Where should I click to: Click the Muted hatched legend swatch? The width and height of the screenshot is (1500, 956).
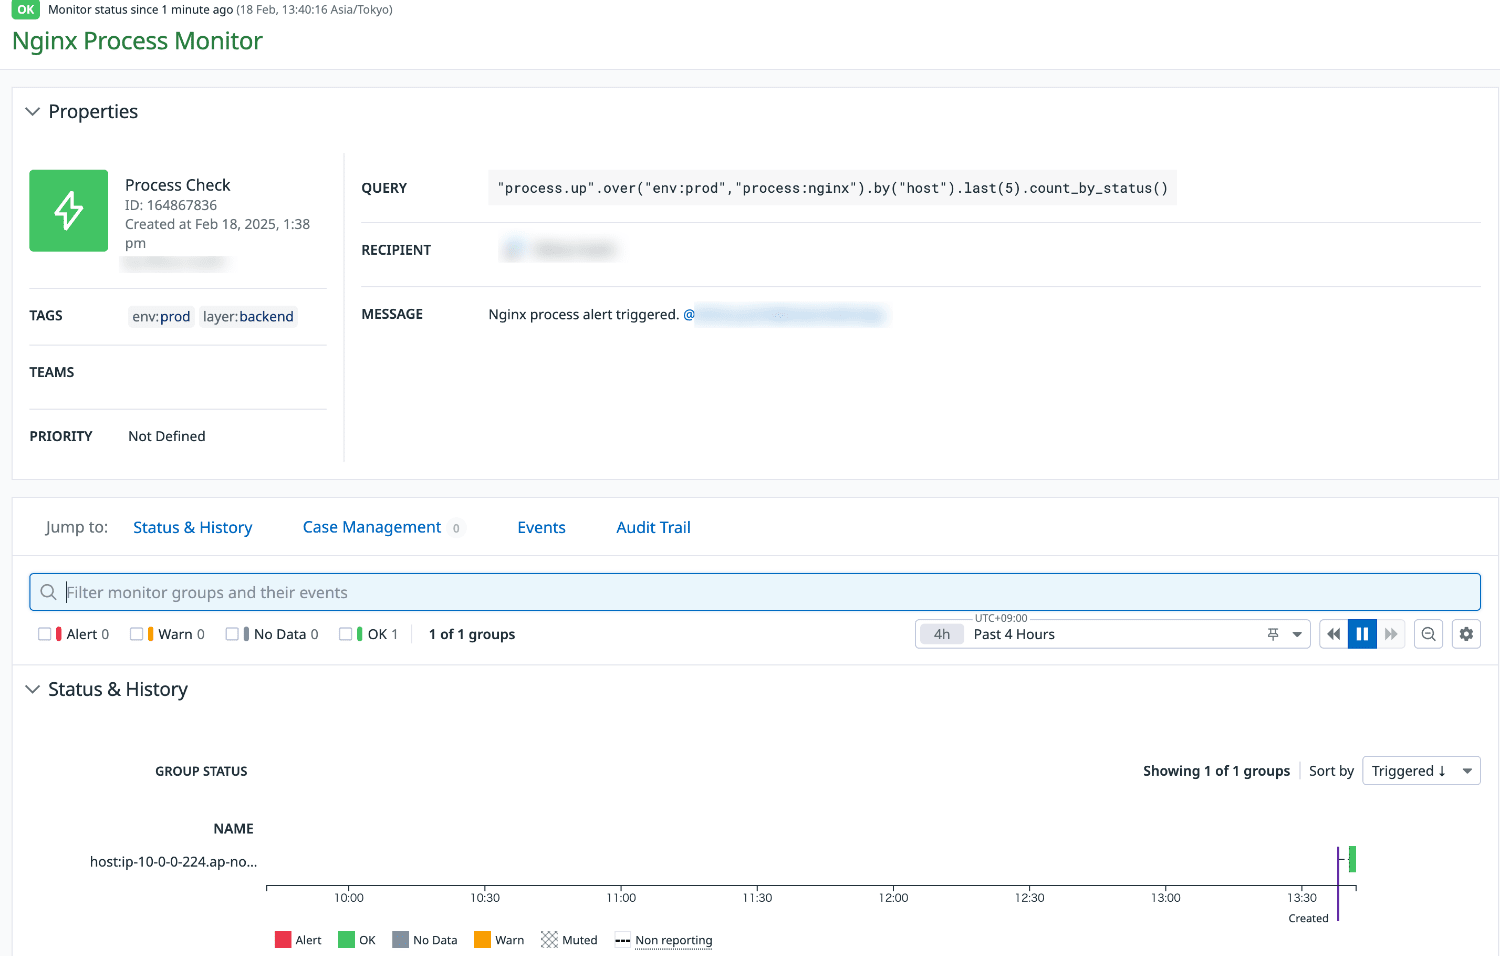[549, 940]
